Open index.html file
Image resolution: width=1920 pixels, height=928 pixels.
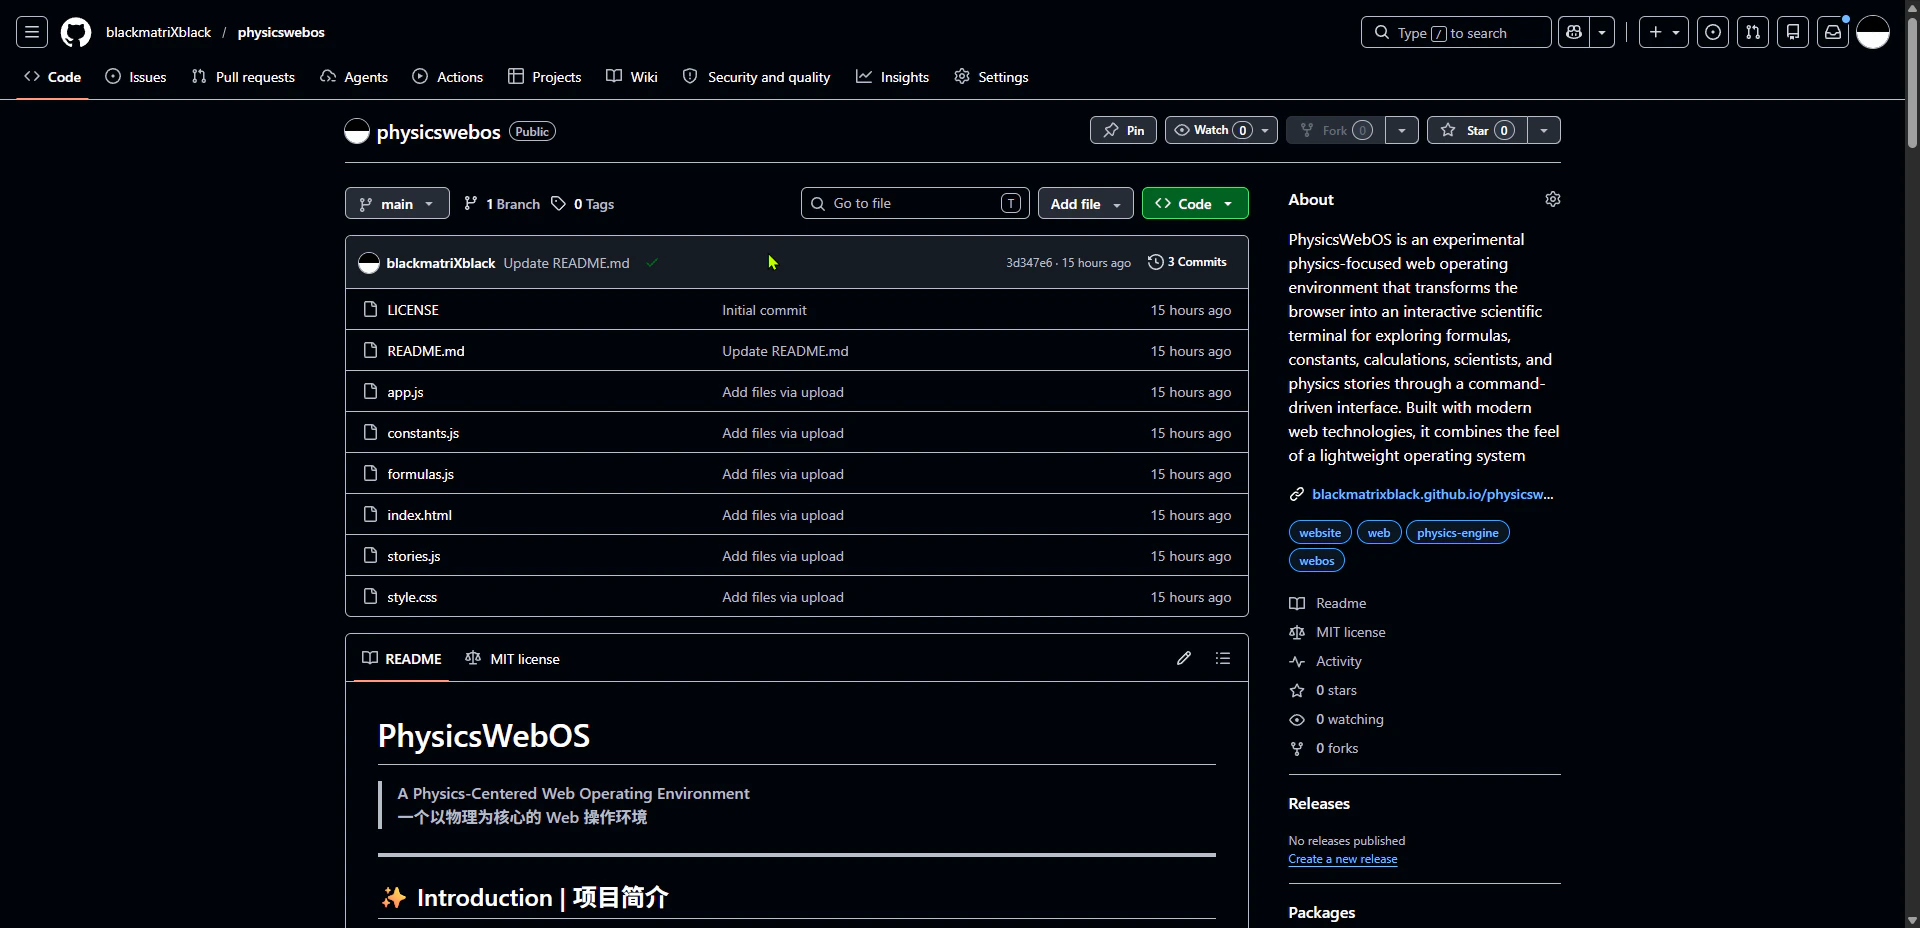pyautogui.click(x=420, y=515)
